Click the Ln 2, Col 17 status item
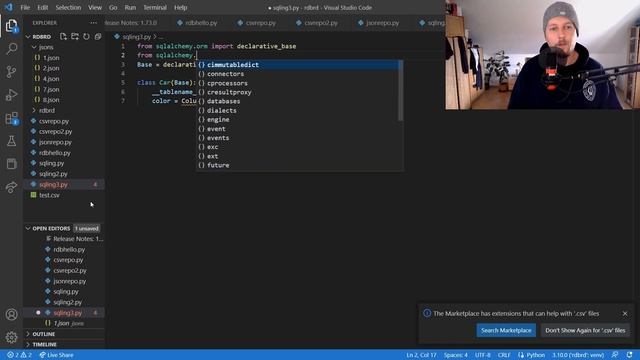 coord(421,355)
